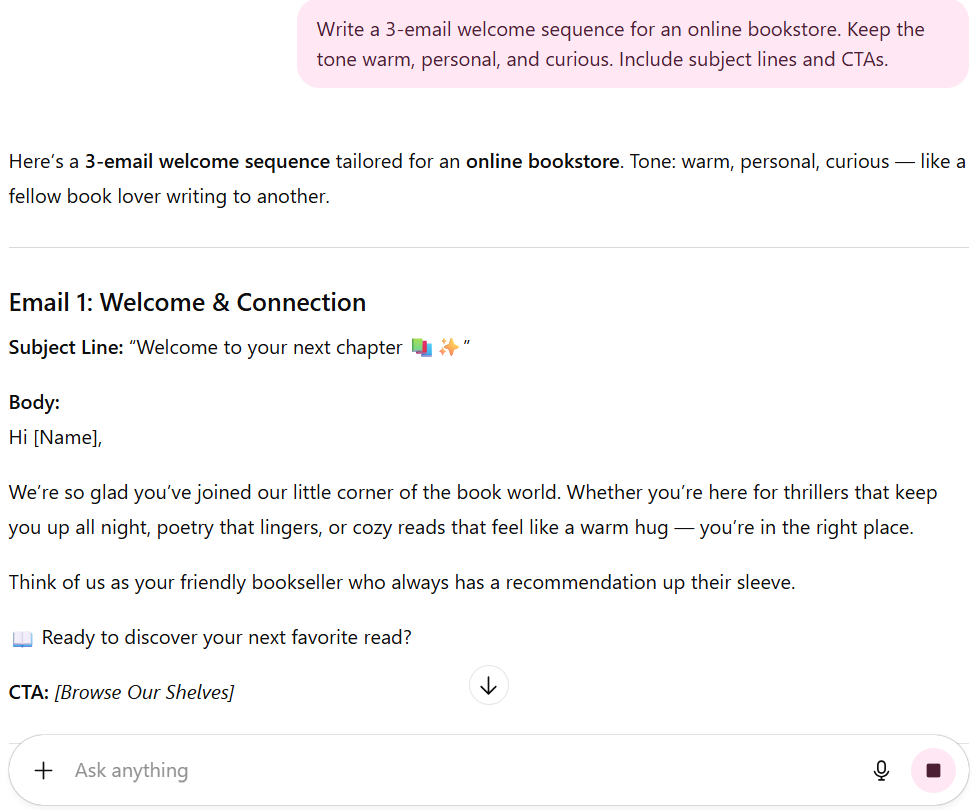Click the bold "online bookstore" text
Screen dimensions: 972x810
click(x=542, y=162)
